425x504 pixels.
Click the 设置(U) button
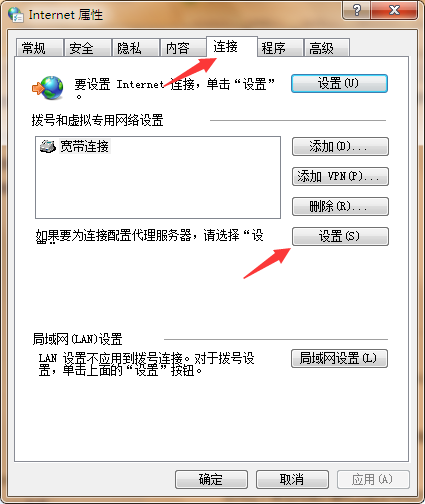pyautogui.click(x=339, y=83)
